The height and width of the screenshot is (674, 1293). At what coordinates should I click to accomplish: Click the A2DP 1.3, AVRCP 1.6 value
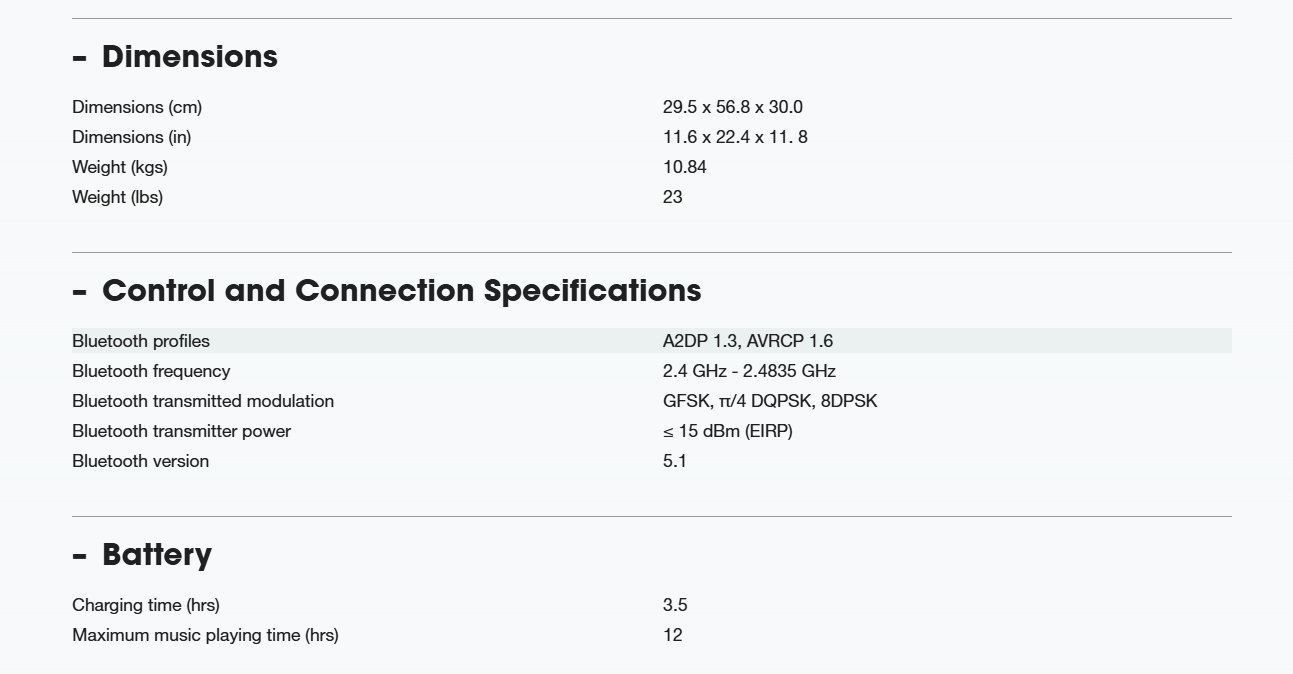(x=748, y=341)
